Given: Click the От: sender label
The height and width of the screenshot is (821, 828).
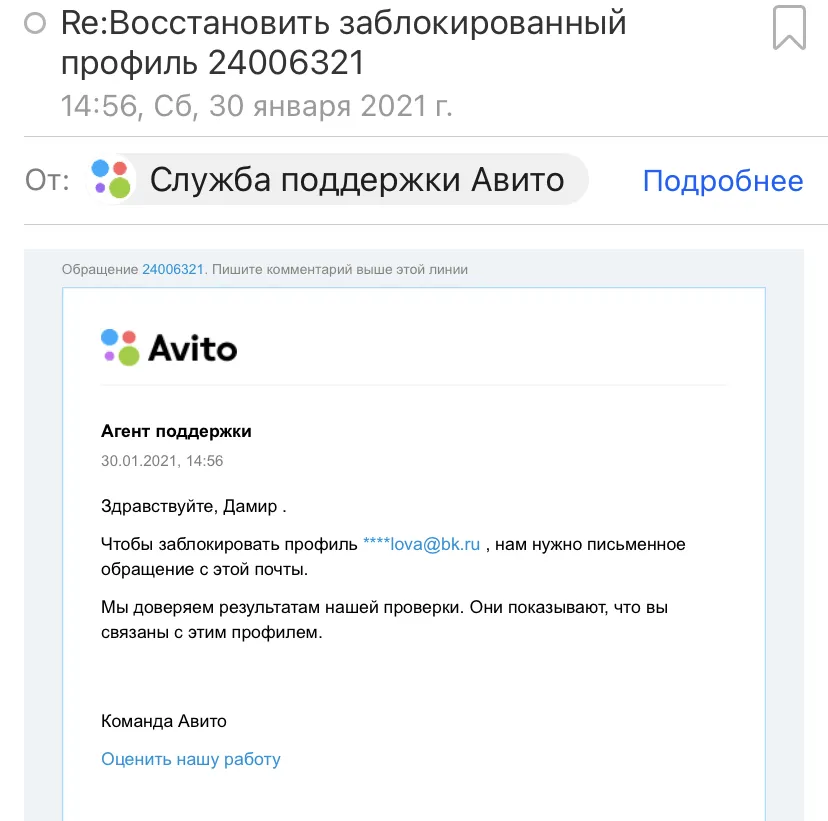Looking at the screenshot, I should coord(47,180).
